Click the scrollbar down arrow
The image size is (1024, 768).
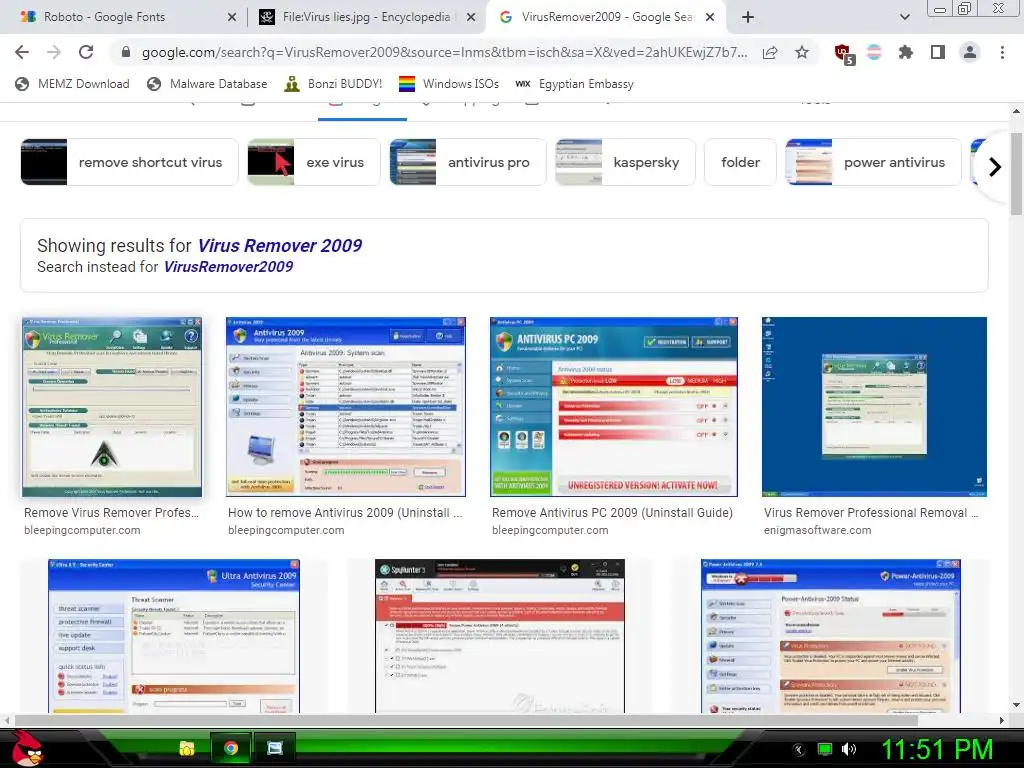click(1016, 705)
